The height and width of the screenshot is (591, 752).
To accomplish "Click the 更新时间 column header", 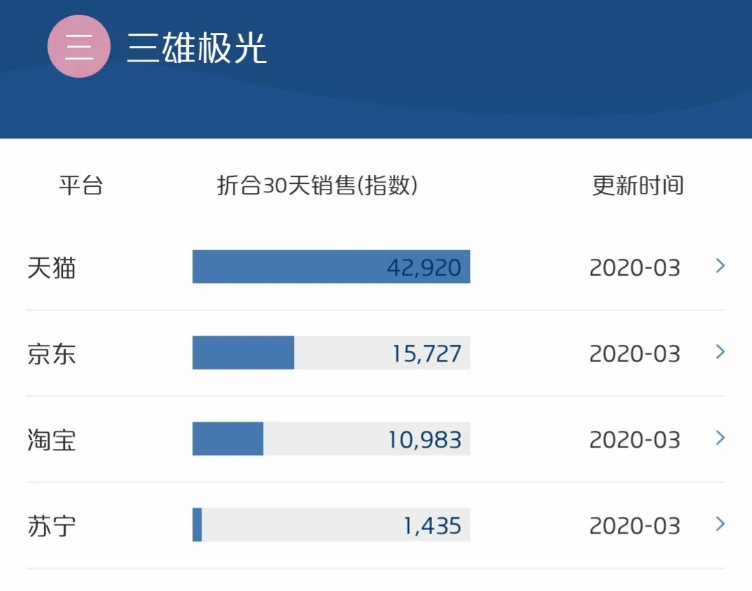I will tap(638, 185).
